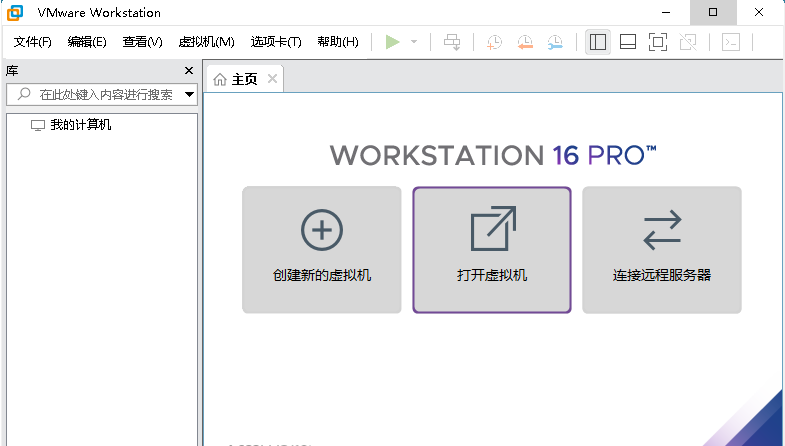The width and height of the screenshot is (785, 446).
Task: Open the power options dropdown arrow
Action: point(414,42)
